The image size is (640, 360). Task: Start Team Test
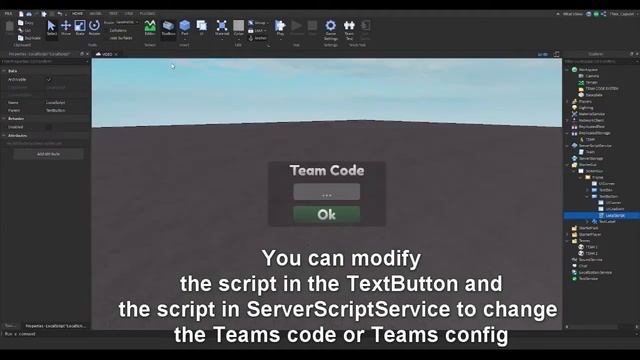point(349,29)
